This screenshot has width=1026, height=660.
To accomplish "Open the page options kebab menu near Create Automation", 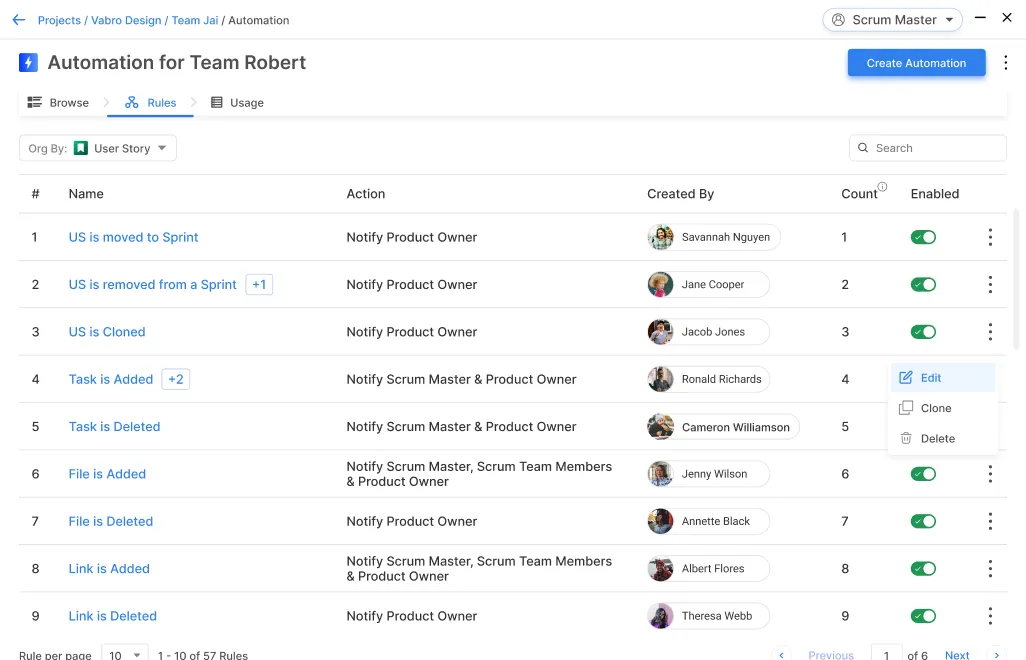I will [x=1006, y=63].
